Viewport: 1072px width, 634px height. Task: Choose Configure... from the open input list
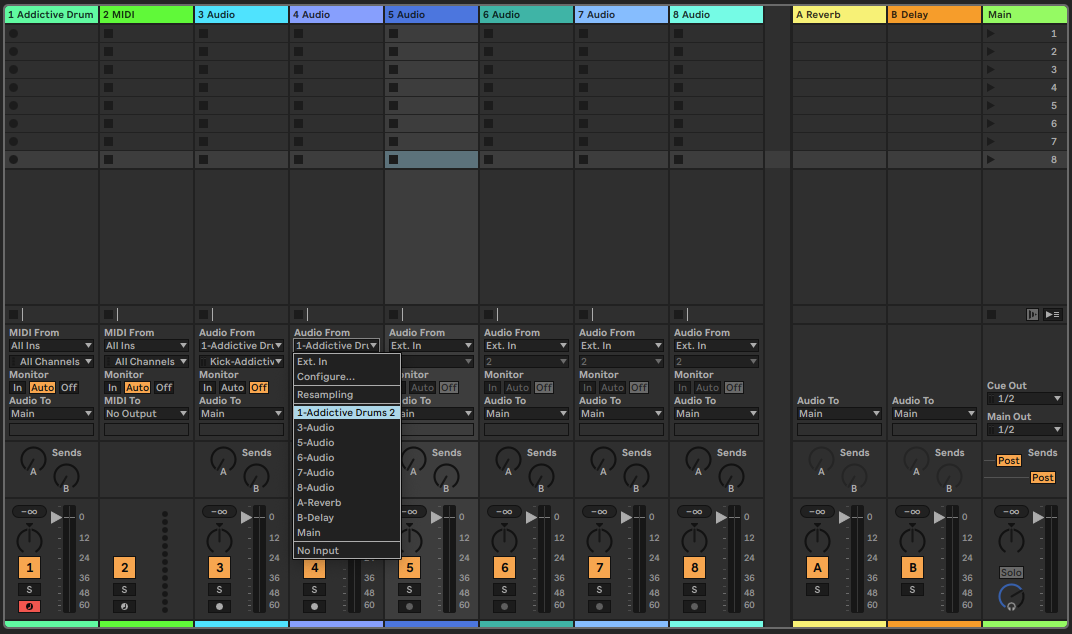pos(347,377)
